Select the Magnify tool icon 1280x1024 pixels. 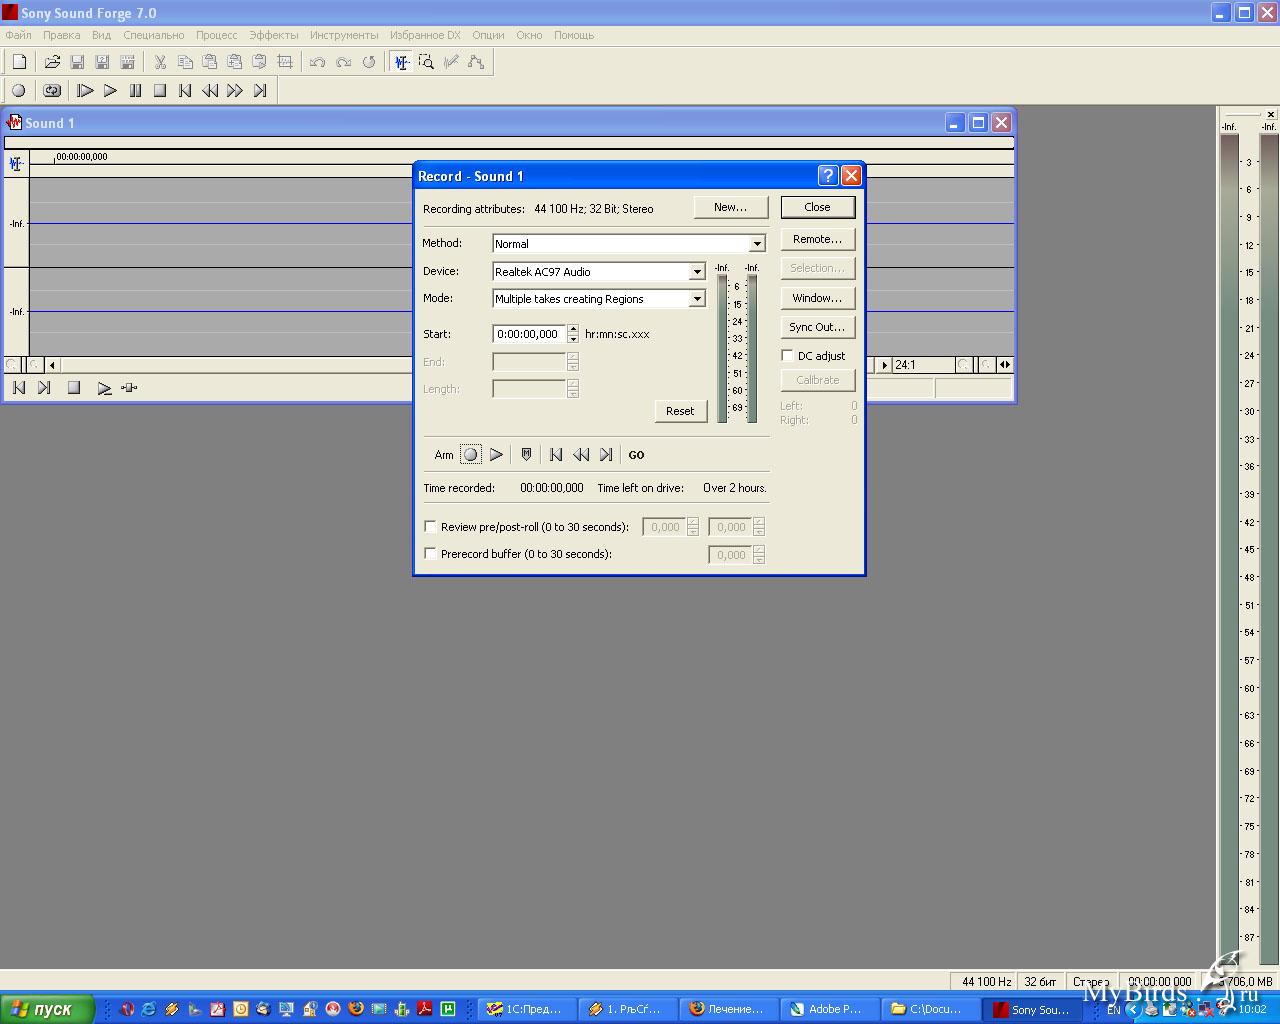coord(426,62)
